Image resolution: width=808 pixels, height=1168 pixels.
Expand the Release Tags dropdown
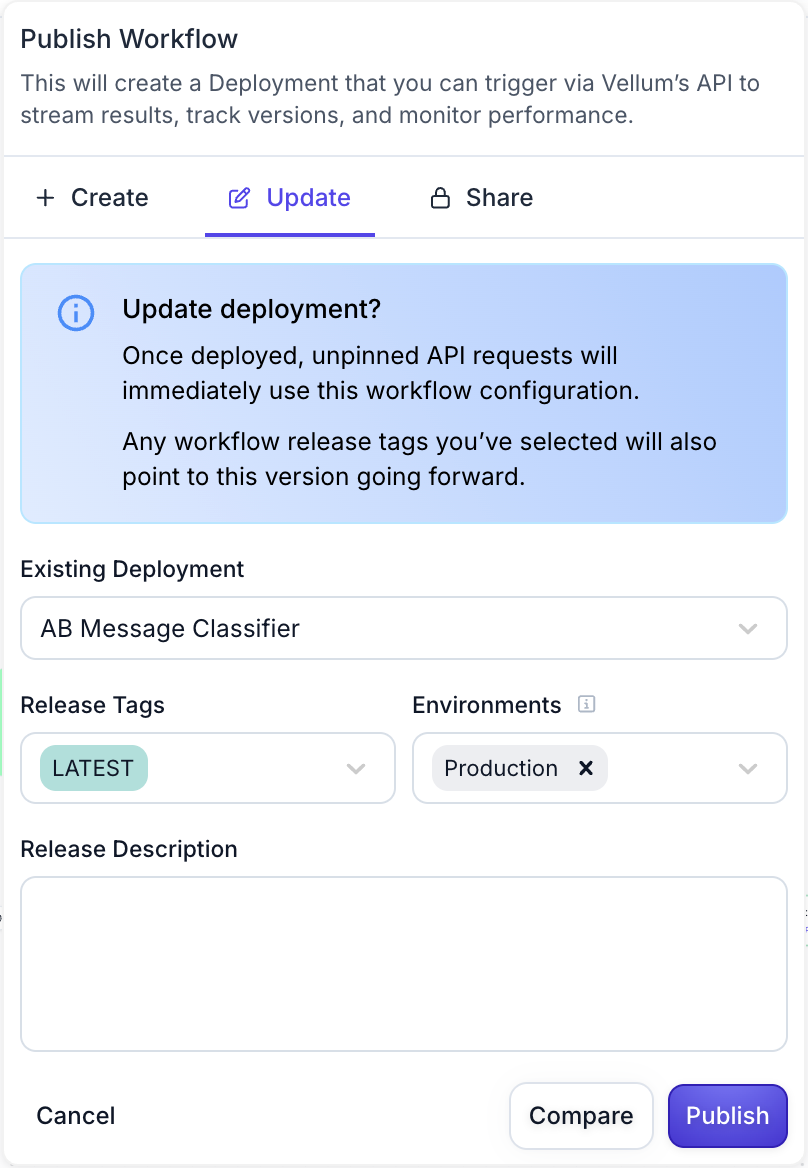[356, 768]
